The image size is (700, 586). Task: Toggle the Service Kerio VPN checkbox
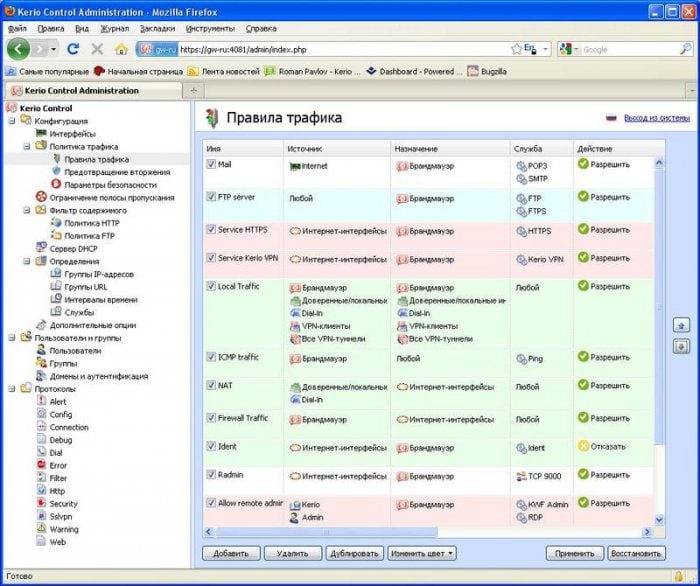coord(211,258)
